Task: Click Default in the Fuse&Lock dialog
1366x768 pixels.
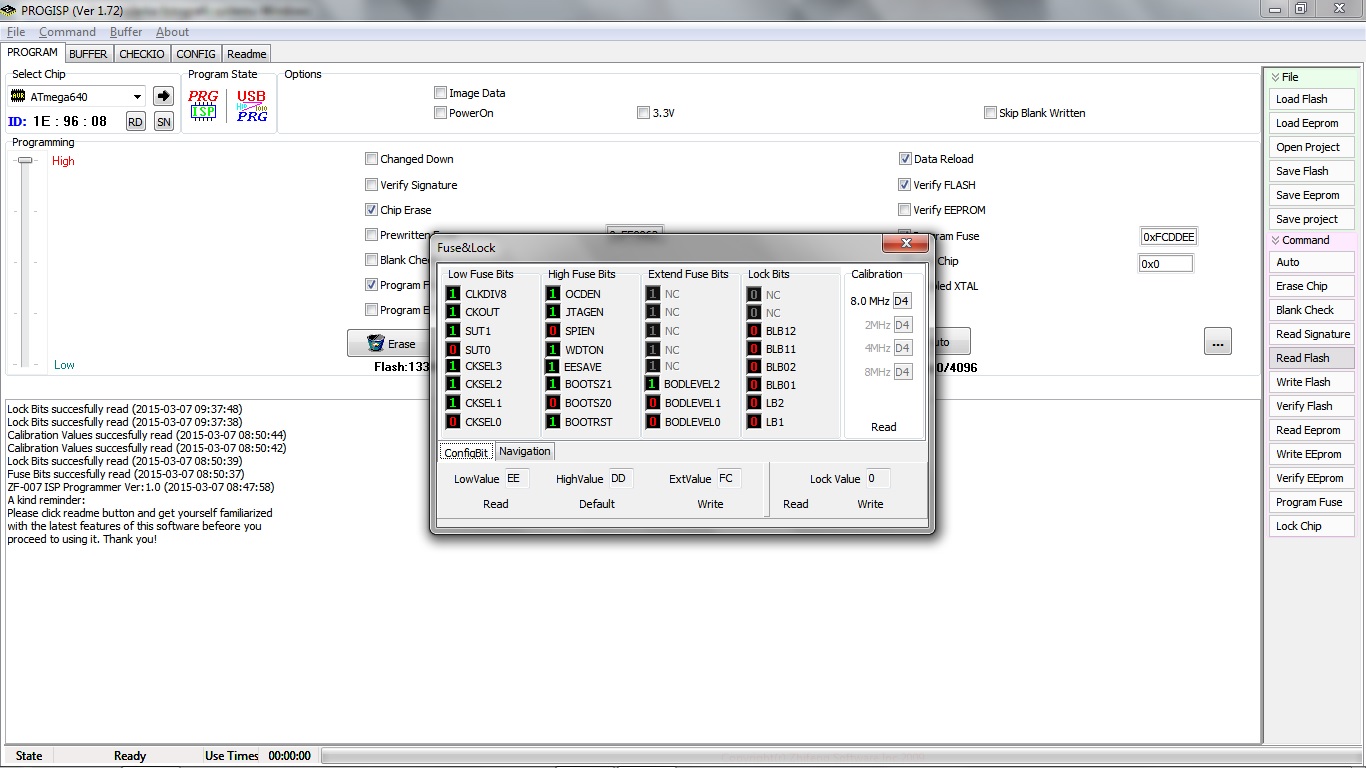Action: [x=597, y=504]
